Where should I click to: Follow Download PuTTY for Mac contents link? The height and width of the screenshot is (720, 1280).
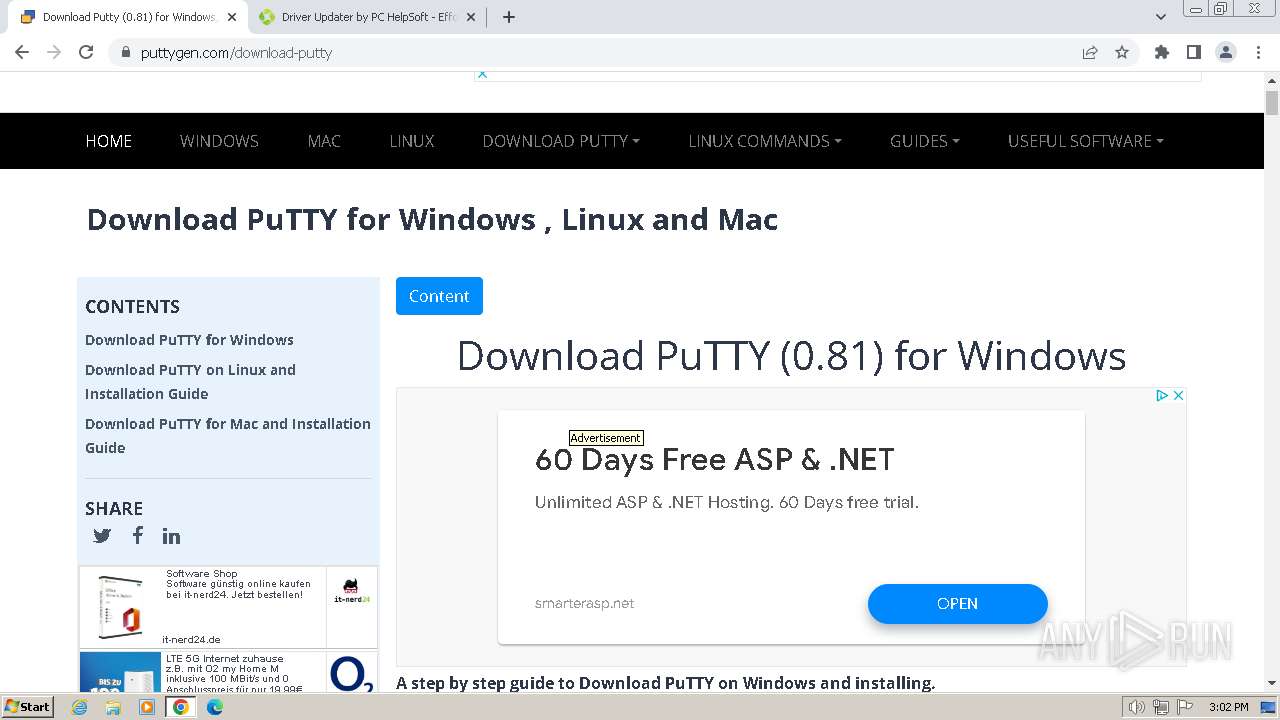[228, 436]
